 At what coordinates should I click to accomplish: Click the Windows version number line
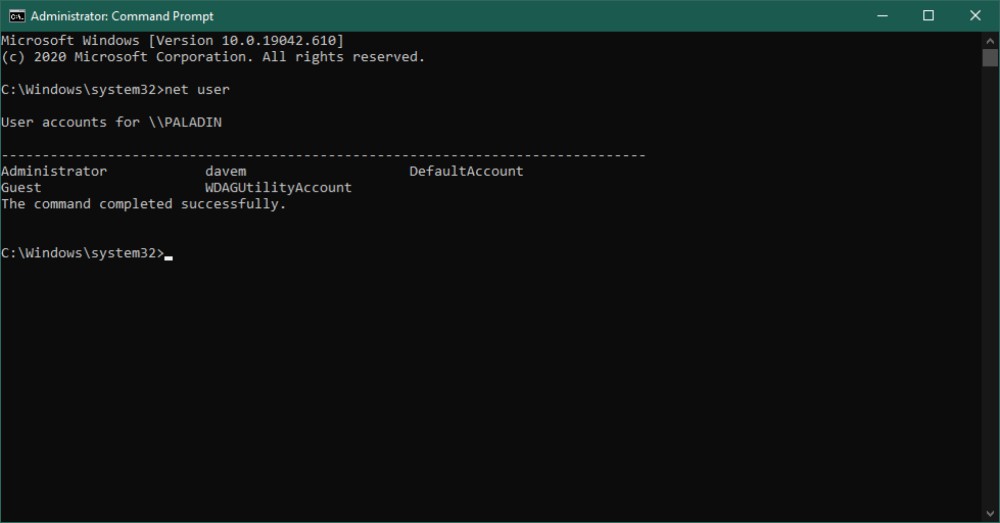(x=172, y=40)
